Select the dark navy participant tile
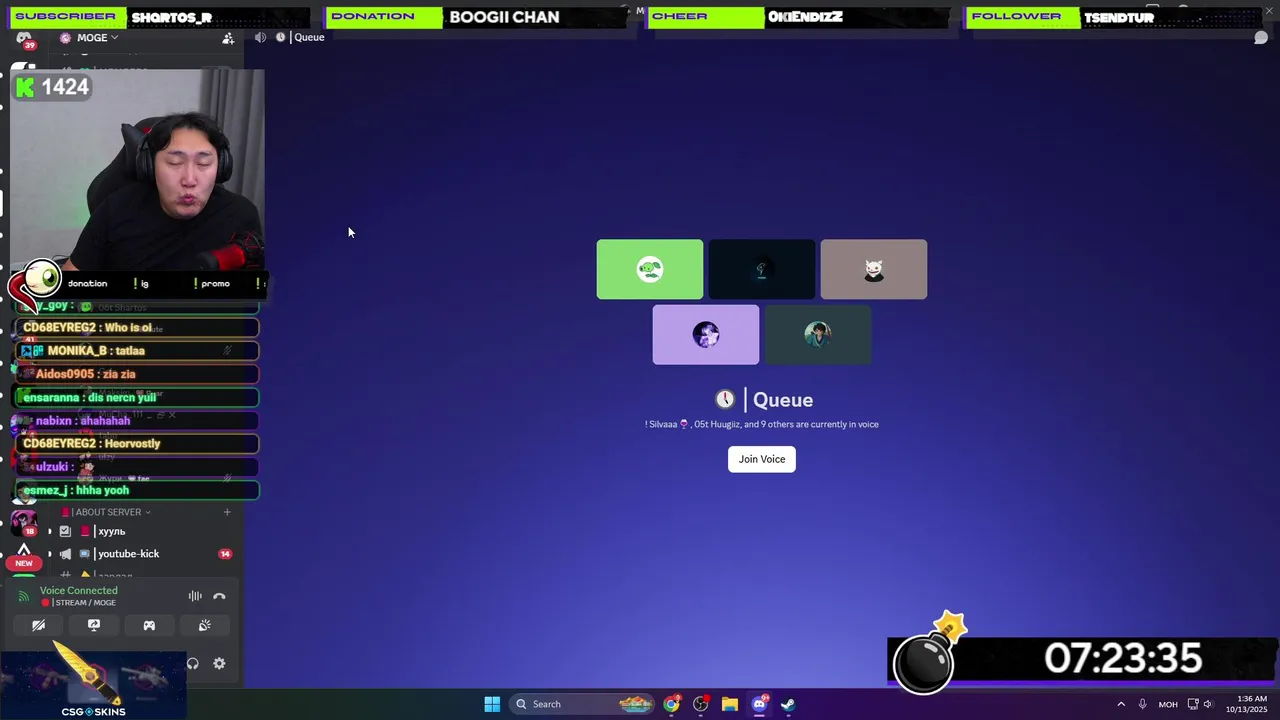This screenshot has height=720, width=1280. click(762, 269)
